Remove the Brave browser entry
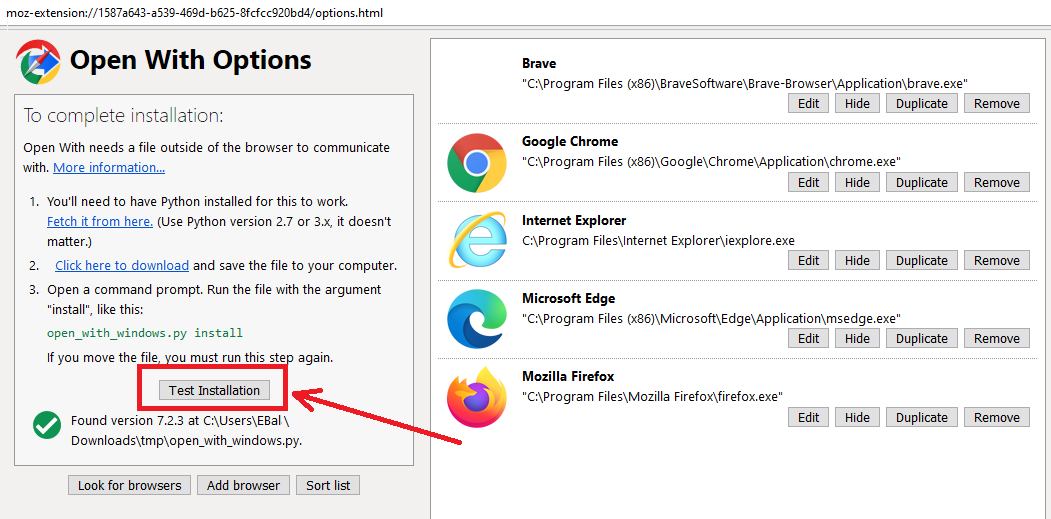 [x=997, y=103]
